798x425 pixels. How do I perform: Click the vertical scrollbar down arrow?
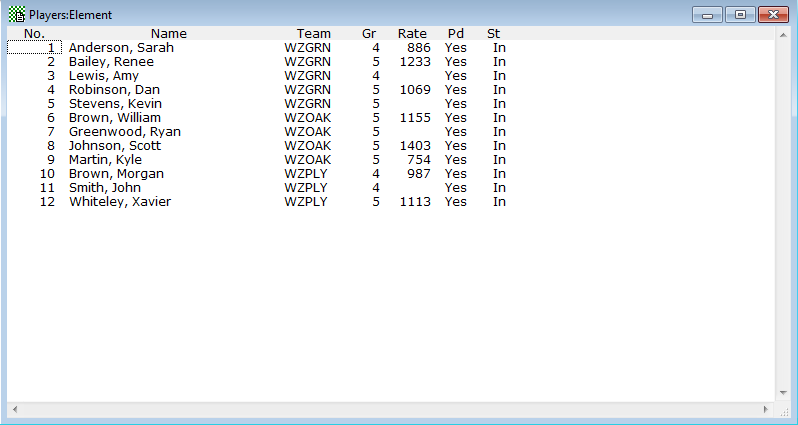pos(782,393)
